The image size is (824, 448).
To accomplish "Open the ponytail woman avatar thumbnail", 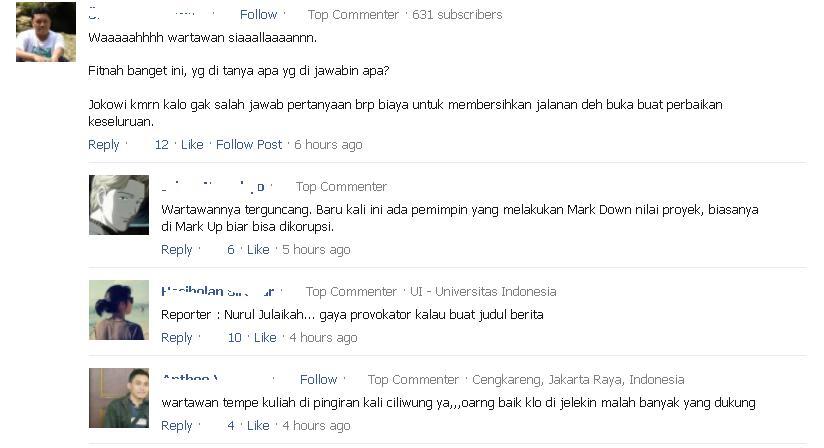I will tap(119, 310).
